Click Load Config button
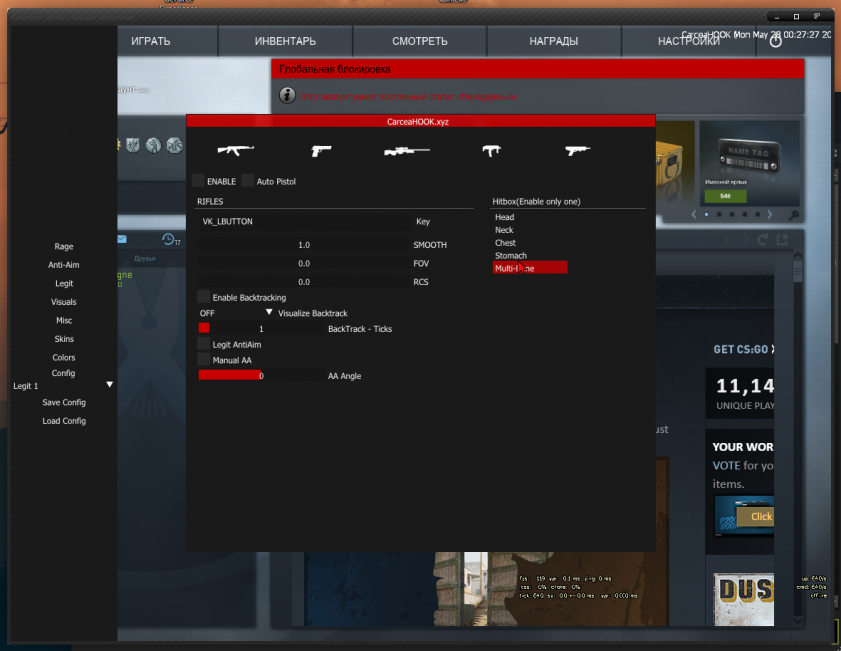This screenshot has height=651, width=841. click(64, 420)
